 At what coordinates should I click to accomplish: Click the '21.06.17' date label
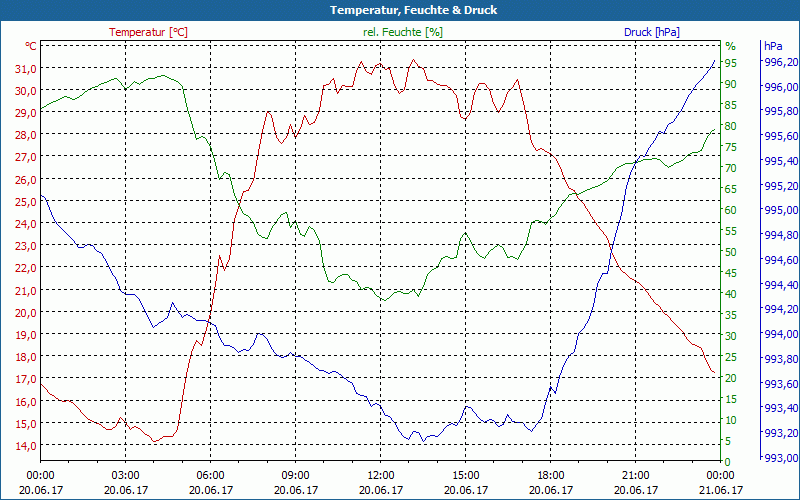pos(720,490)
